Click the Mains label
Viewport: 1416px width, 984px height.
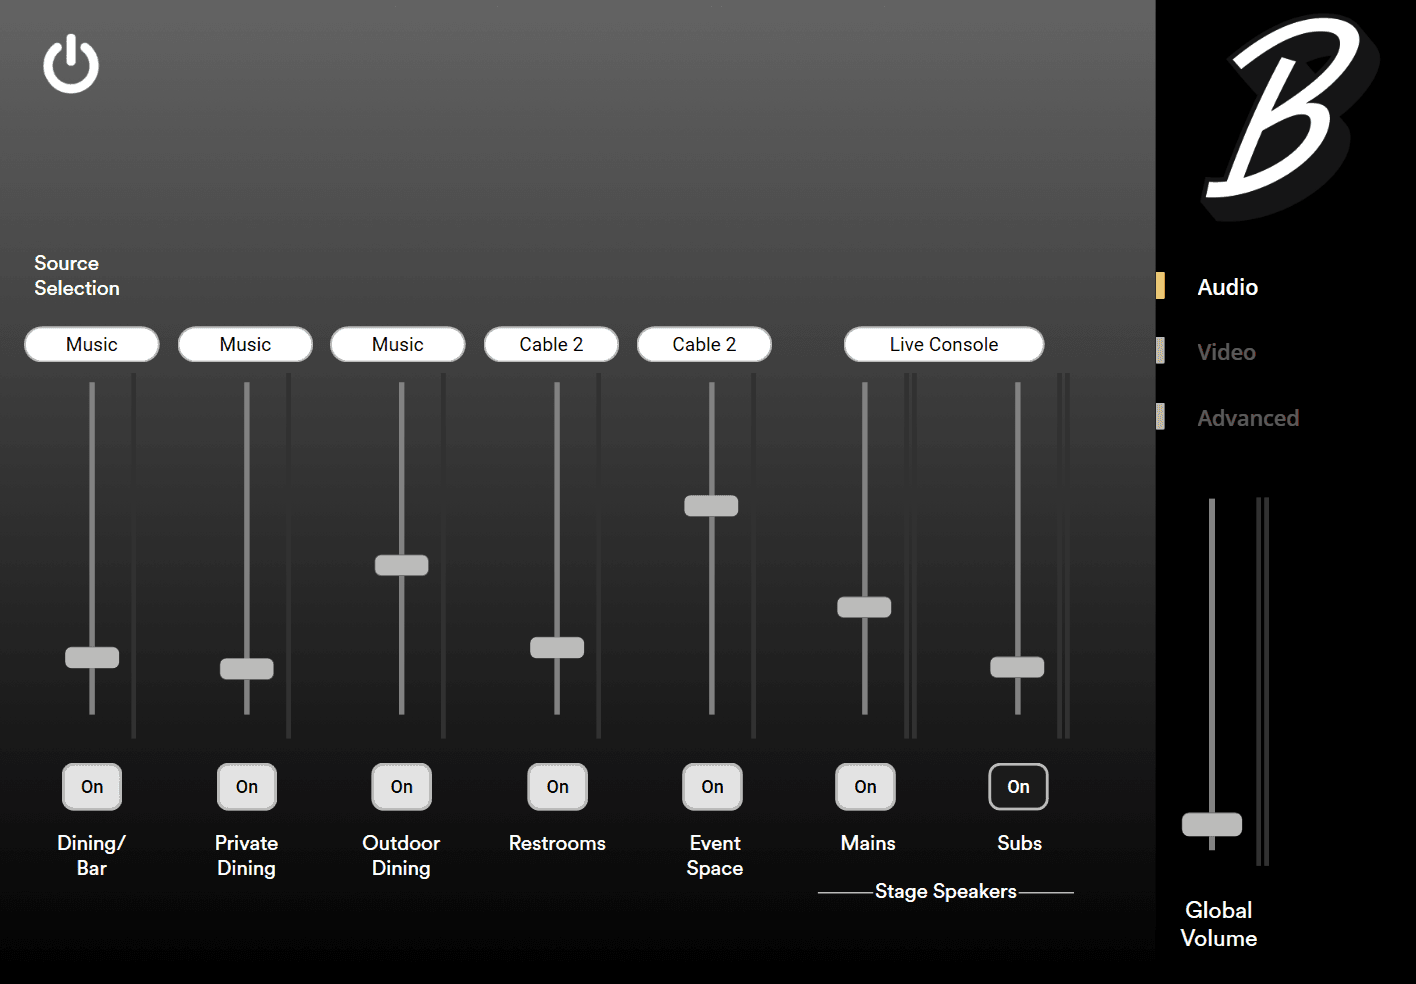click(868, 843)
